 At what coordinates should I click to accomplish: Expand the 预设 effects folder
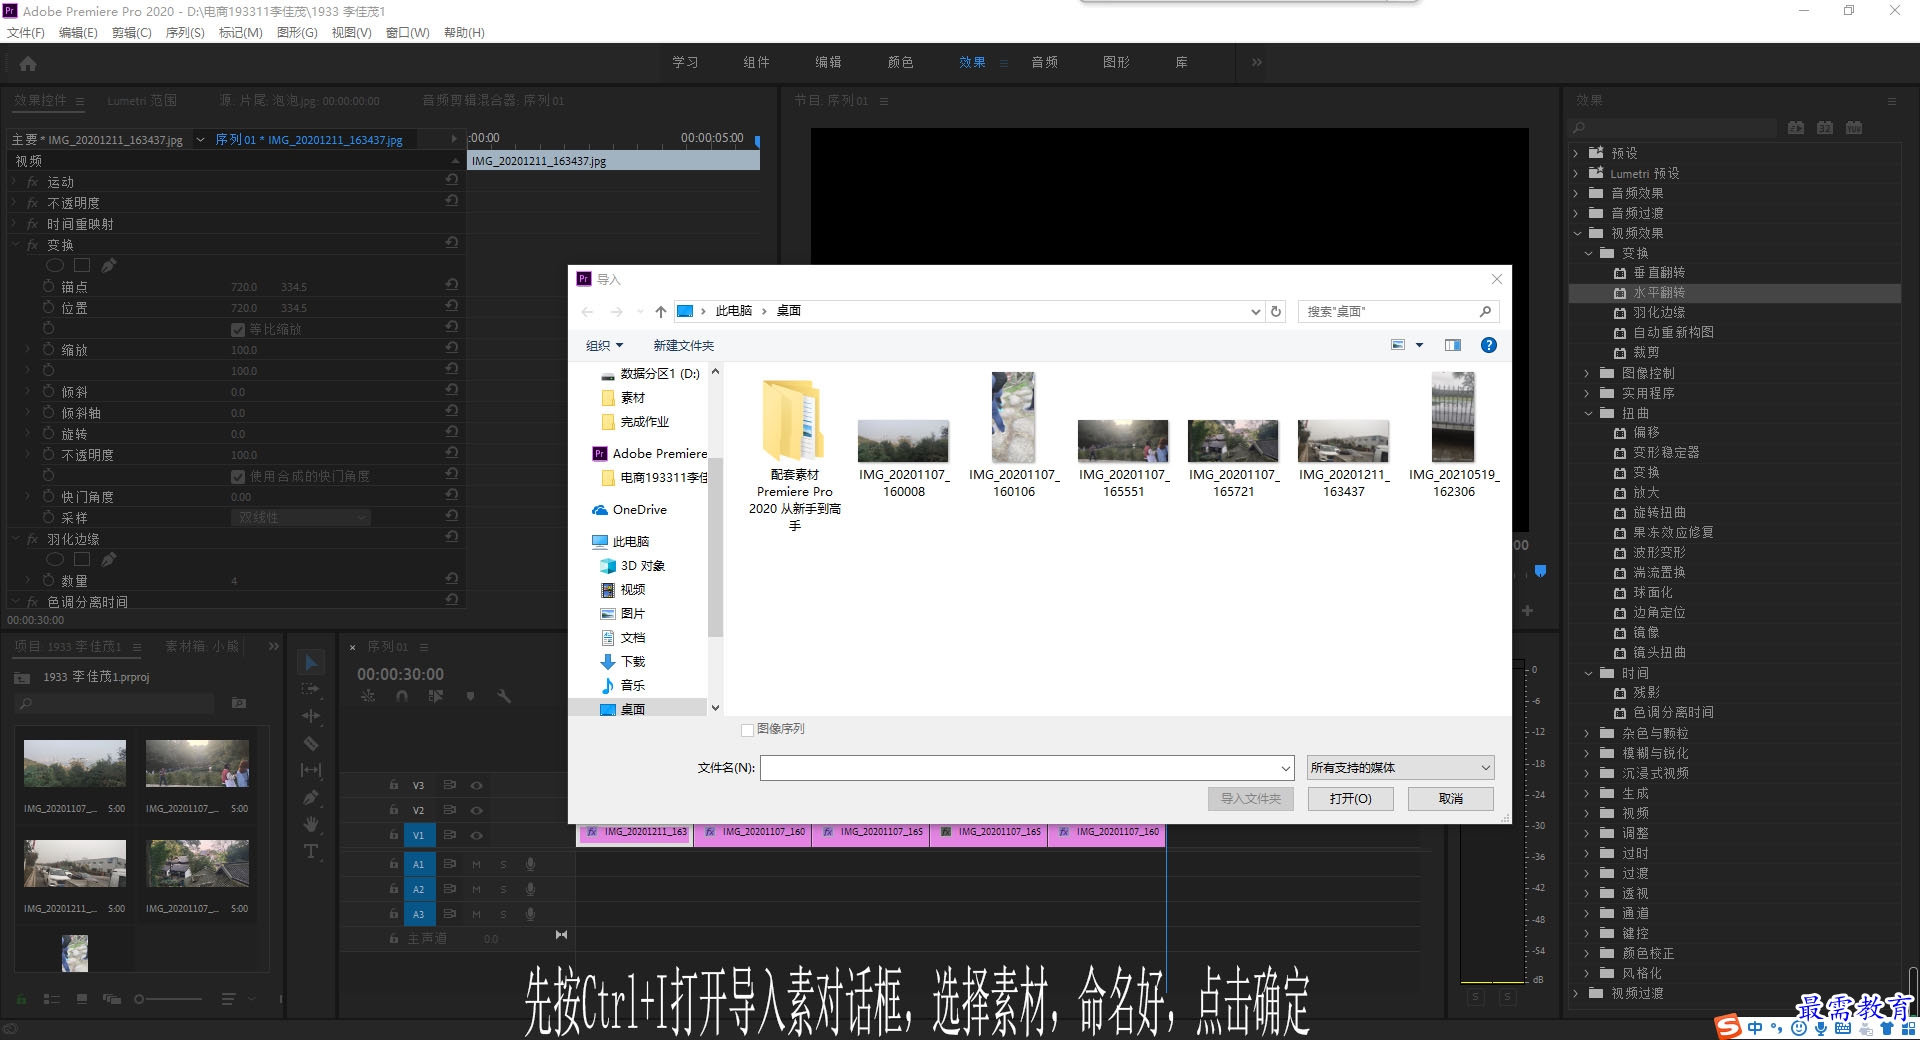click(1576, 153)
